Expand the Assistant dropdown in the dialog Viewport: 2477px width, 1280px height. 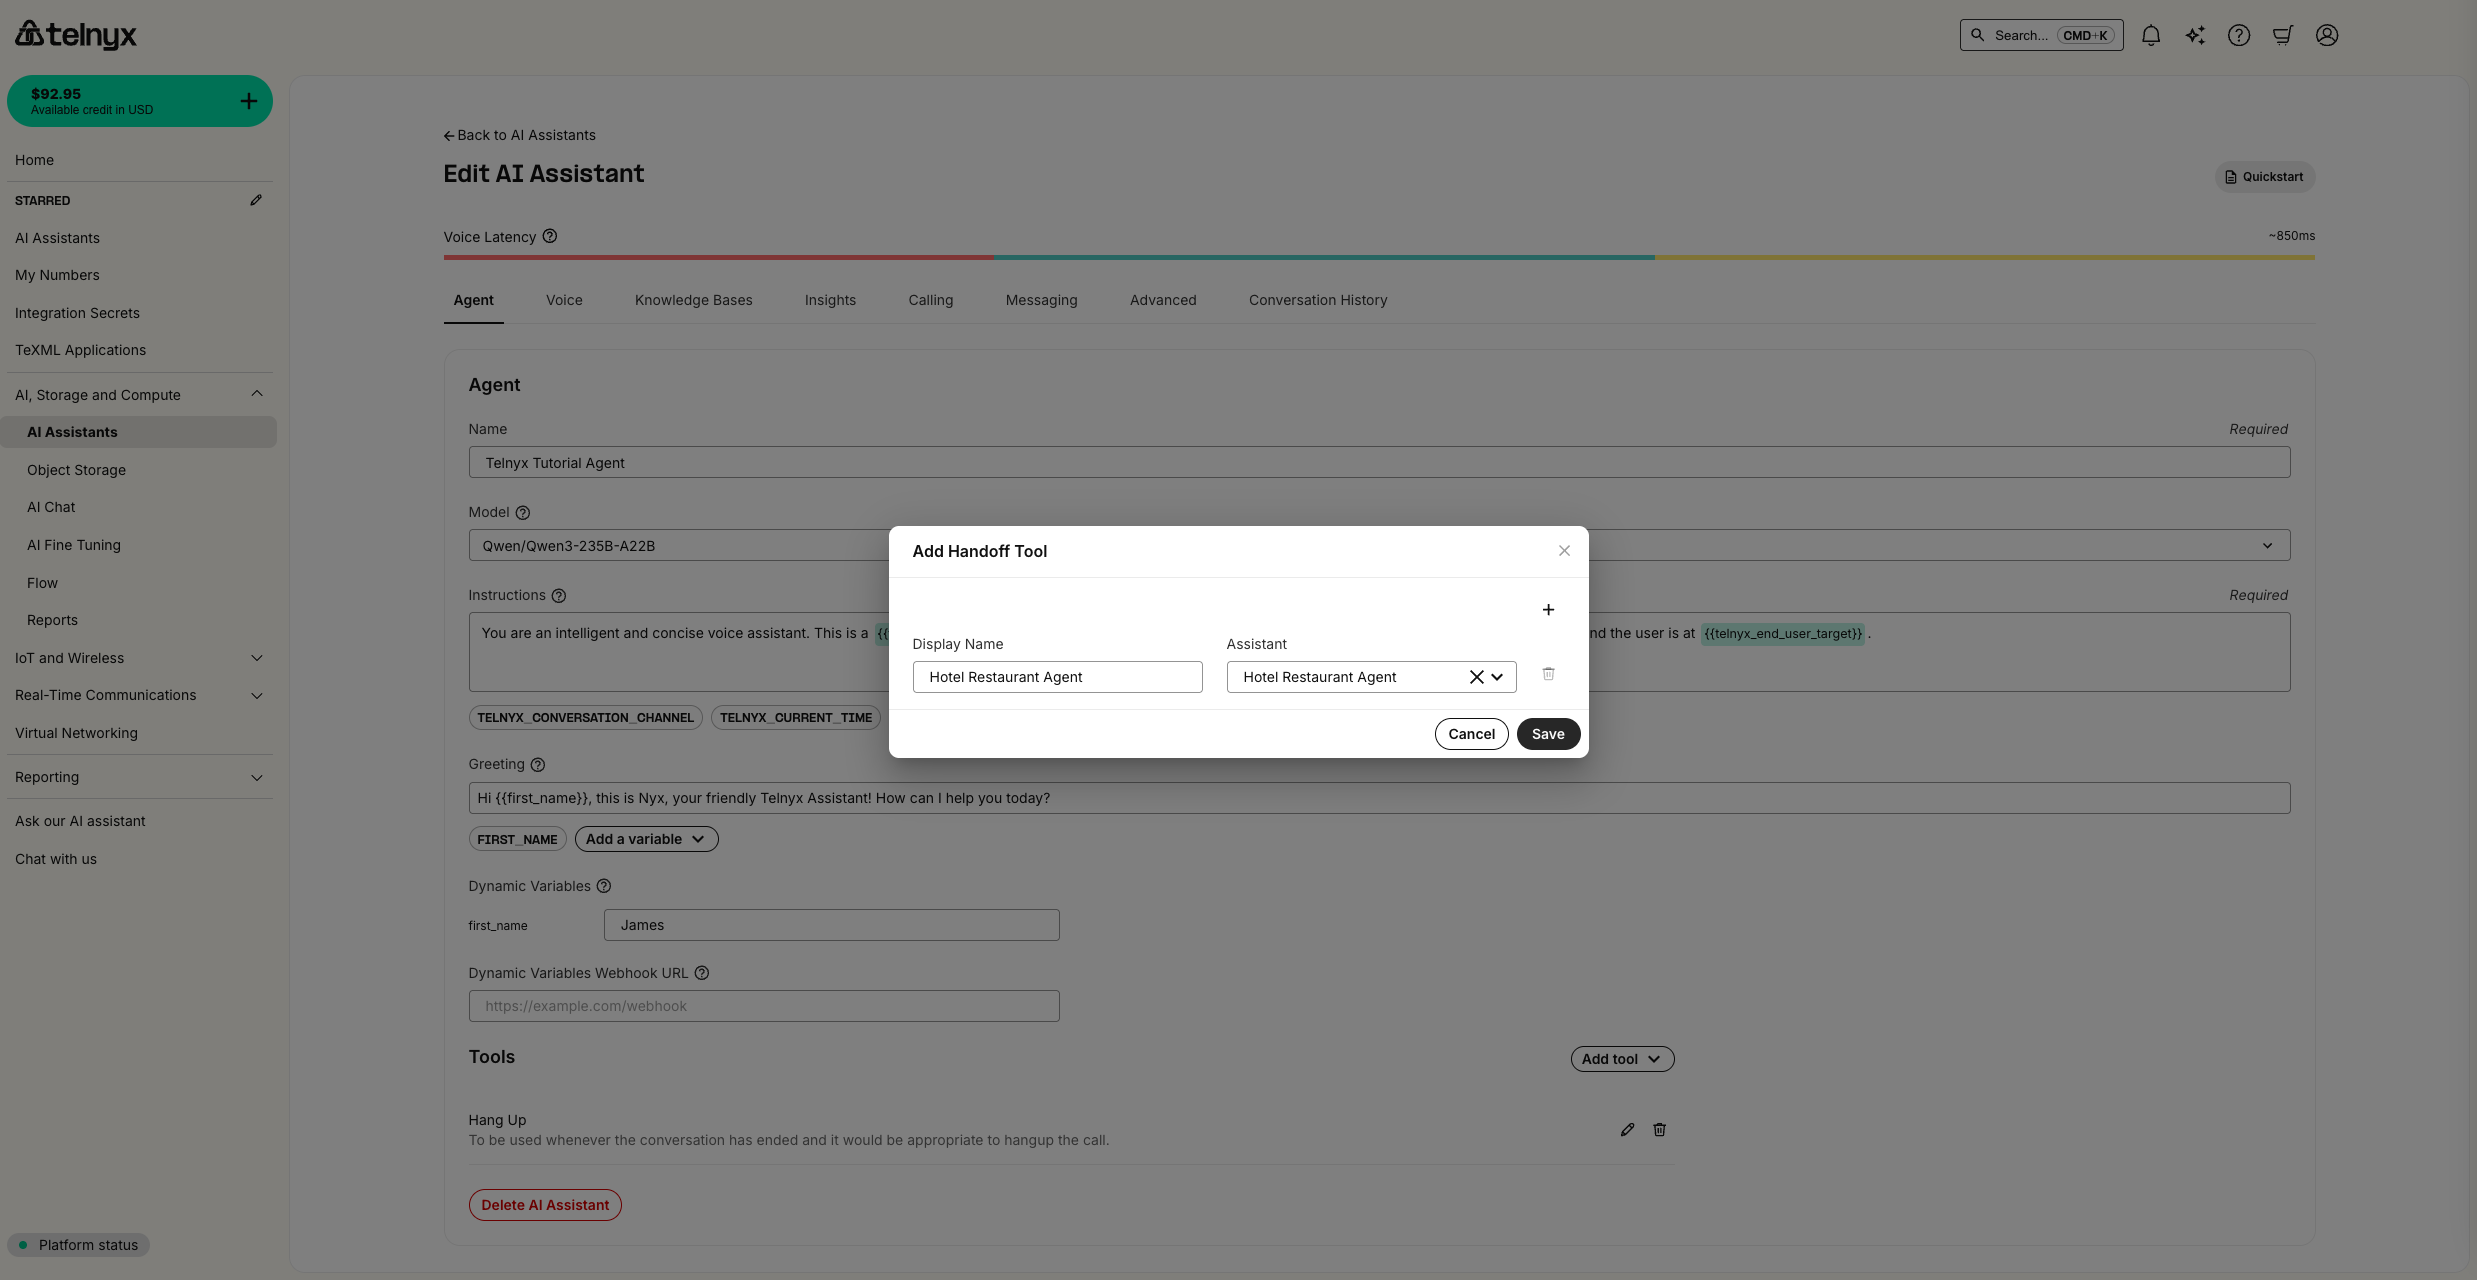[x=1499, y=677]
